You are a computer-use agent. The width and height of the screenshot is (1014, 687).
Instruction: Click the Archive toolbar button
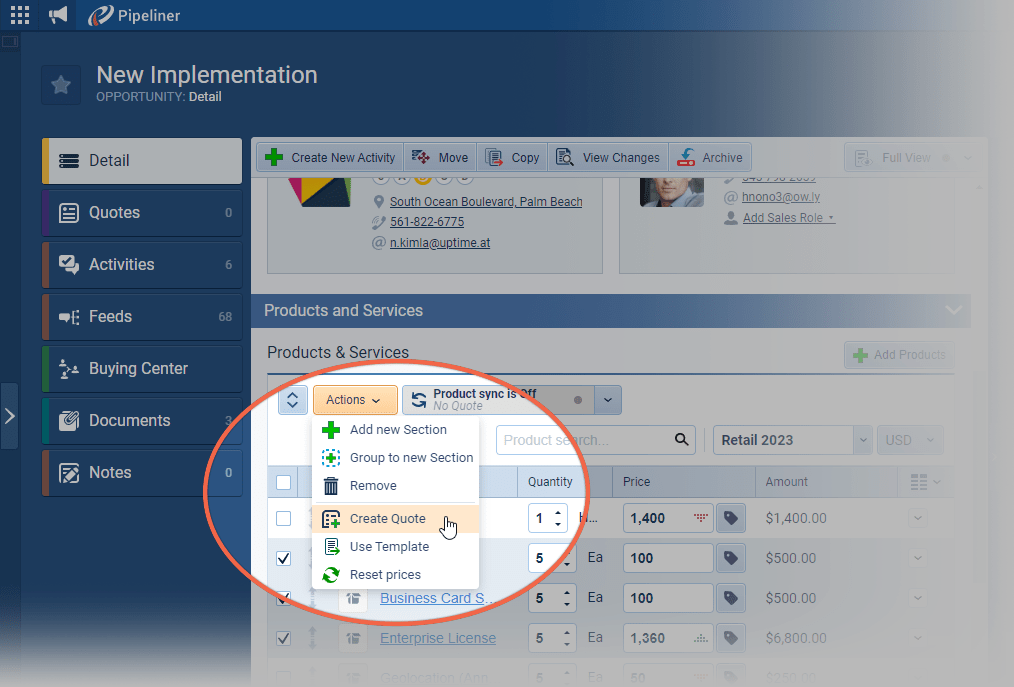tap(710, 157)
